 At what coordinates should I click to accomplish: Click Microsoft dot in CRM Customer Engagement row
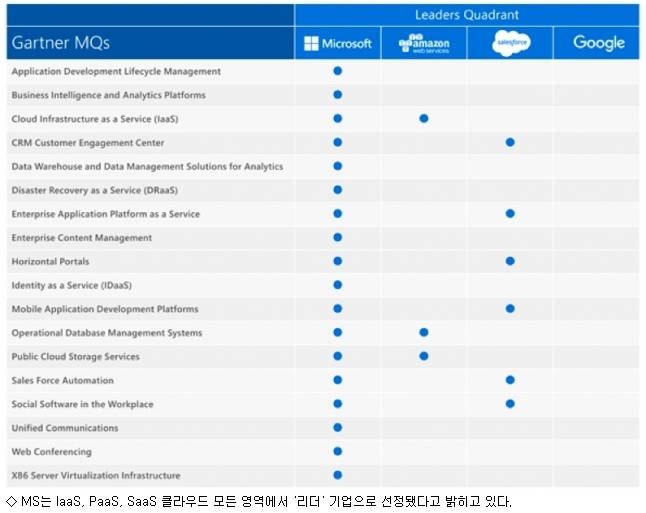tap(338, 142)
